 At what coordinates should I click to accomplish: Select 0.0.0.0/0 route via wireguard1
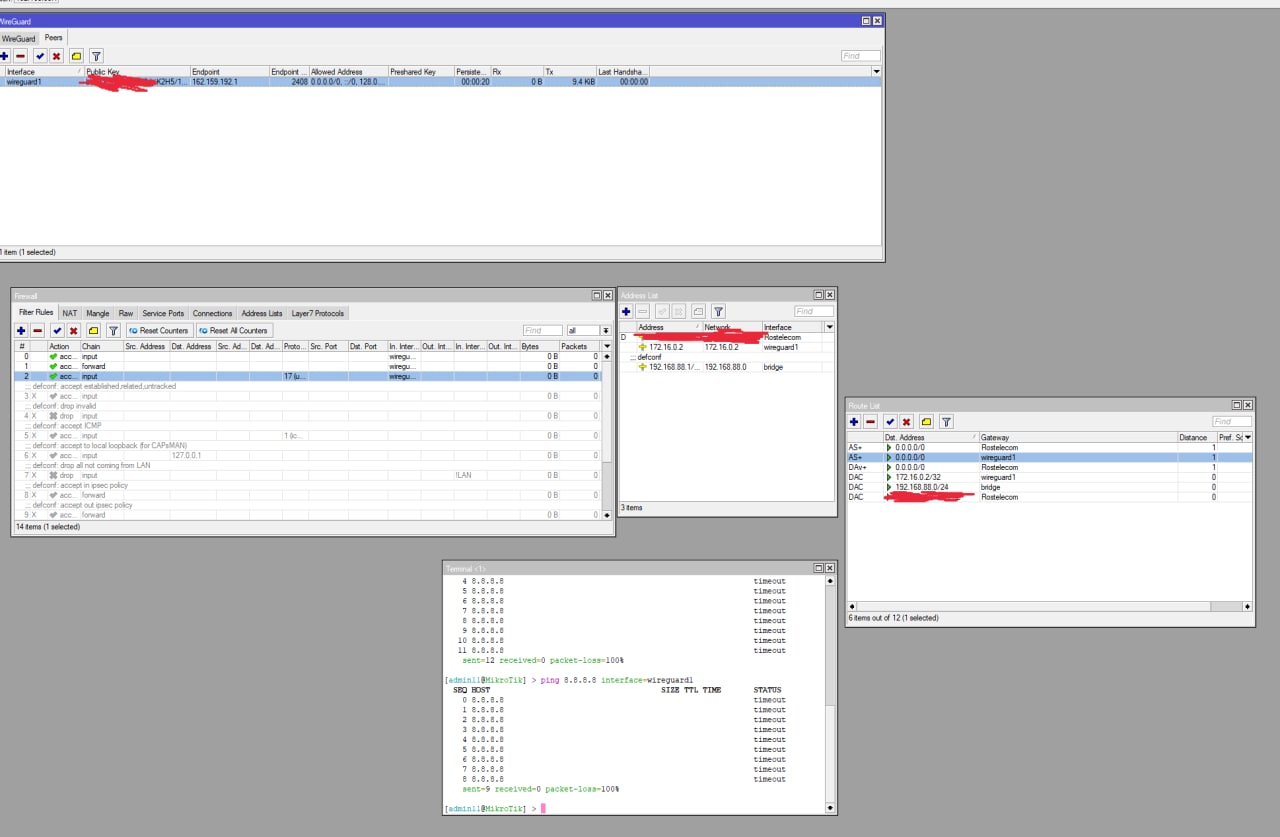(1049, 457)
